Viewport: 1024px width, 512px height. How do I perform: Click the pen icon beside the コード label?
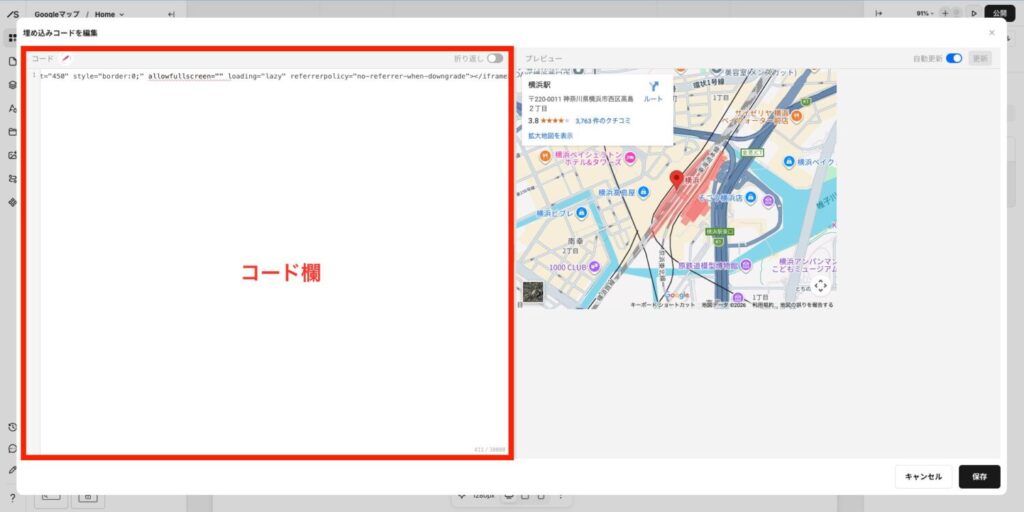pos(66,59)
